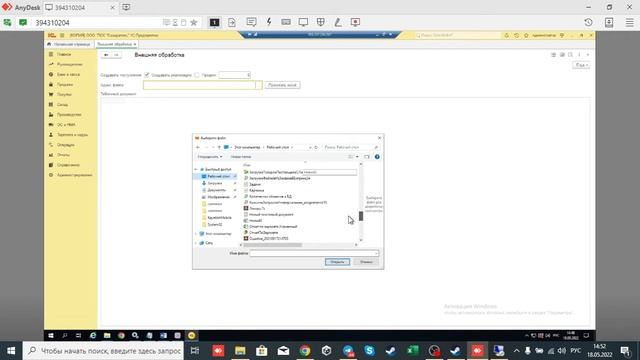Click Имя файла combo box in dialog
The width and height of the screenshot is (640, 360).
pos(314,253)
